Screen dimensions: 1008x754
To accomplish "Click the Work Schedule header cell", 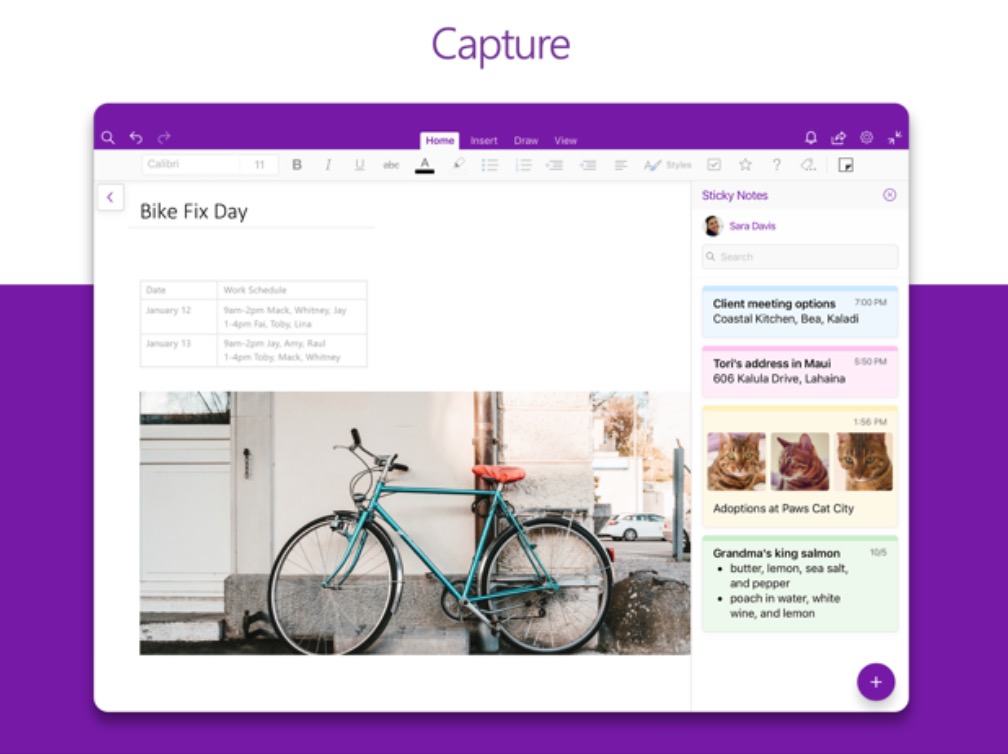I will [292, 290].
